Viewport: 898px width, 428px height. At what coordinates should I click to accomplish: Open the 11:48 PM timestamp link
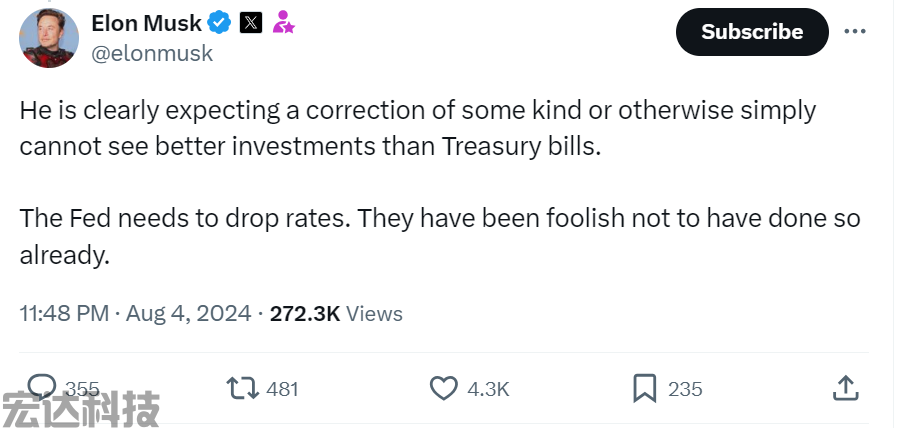[x=64, y=313]
